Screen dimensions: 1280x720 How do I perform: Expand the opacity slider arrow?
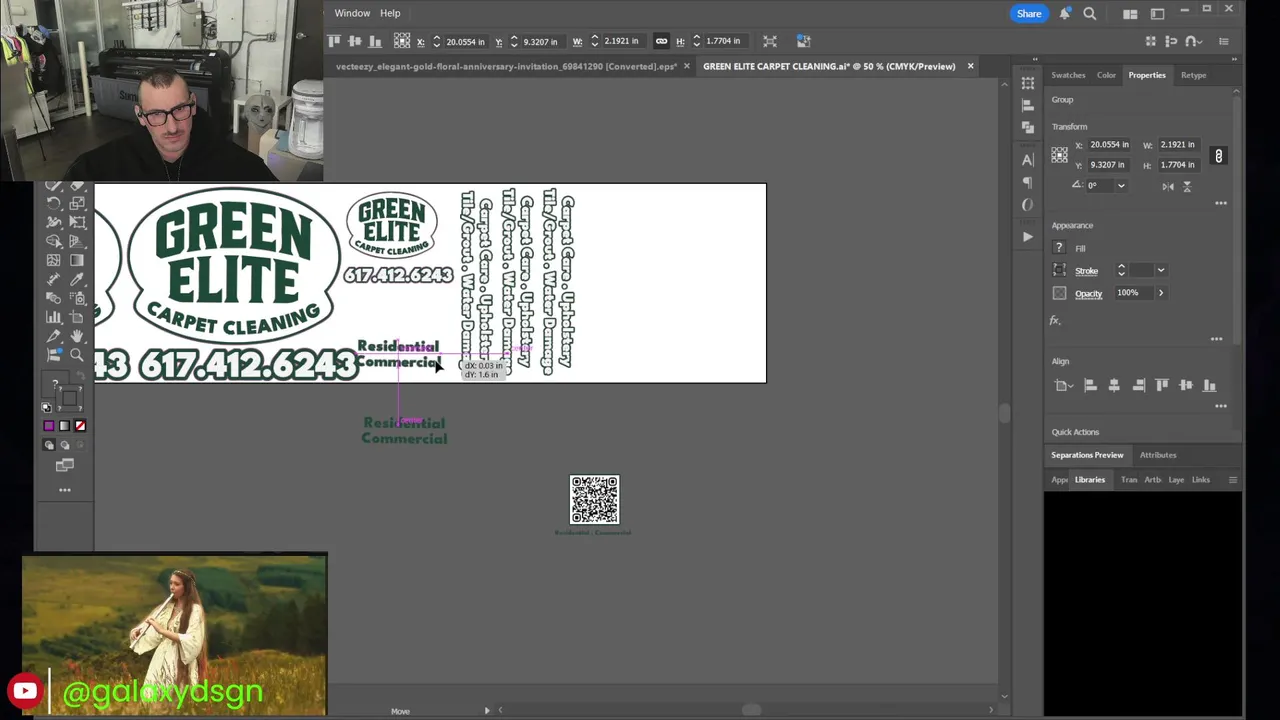(1161, 293)
